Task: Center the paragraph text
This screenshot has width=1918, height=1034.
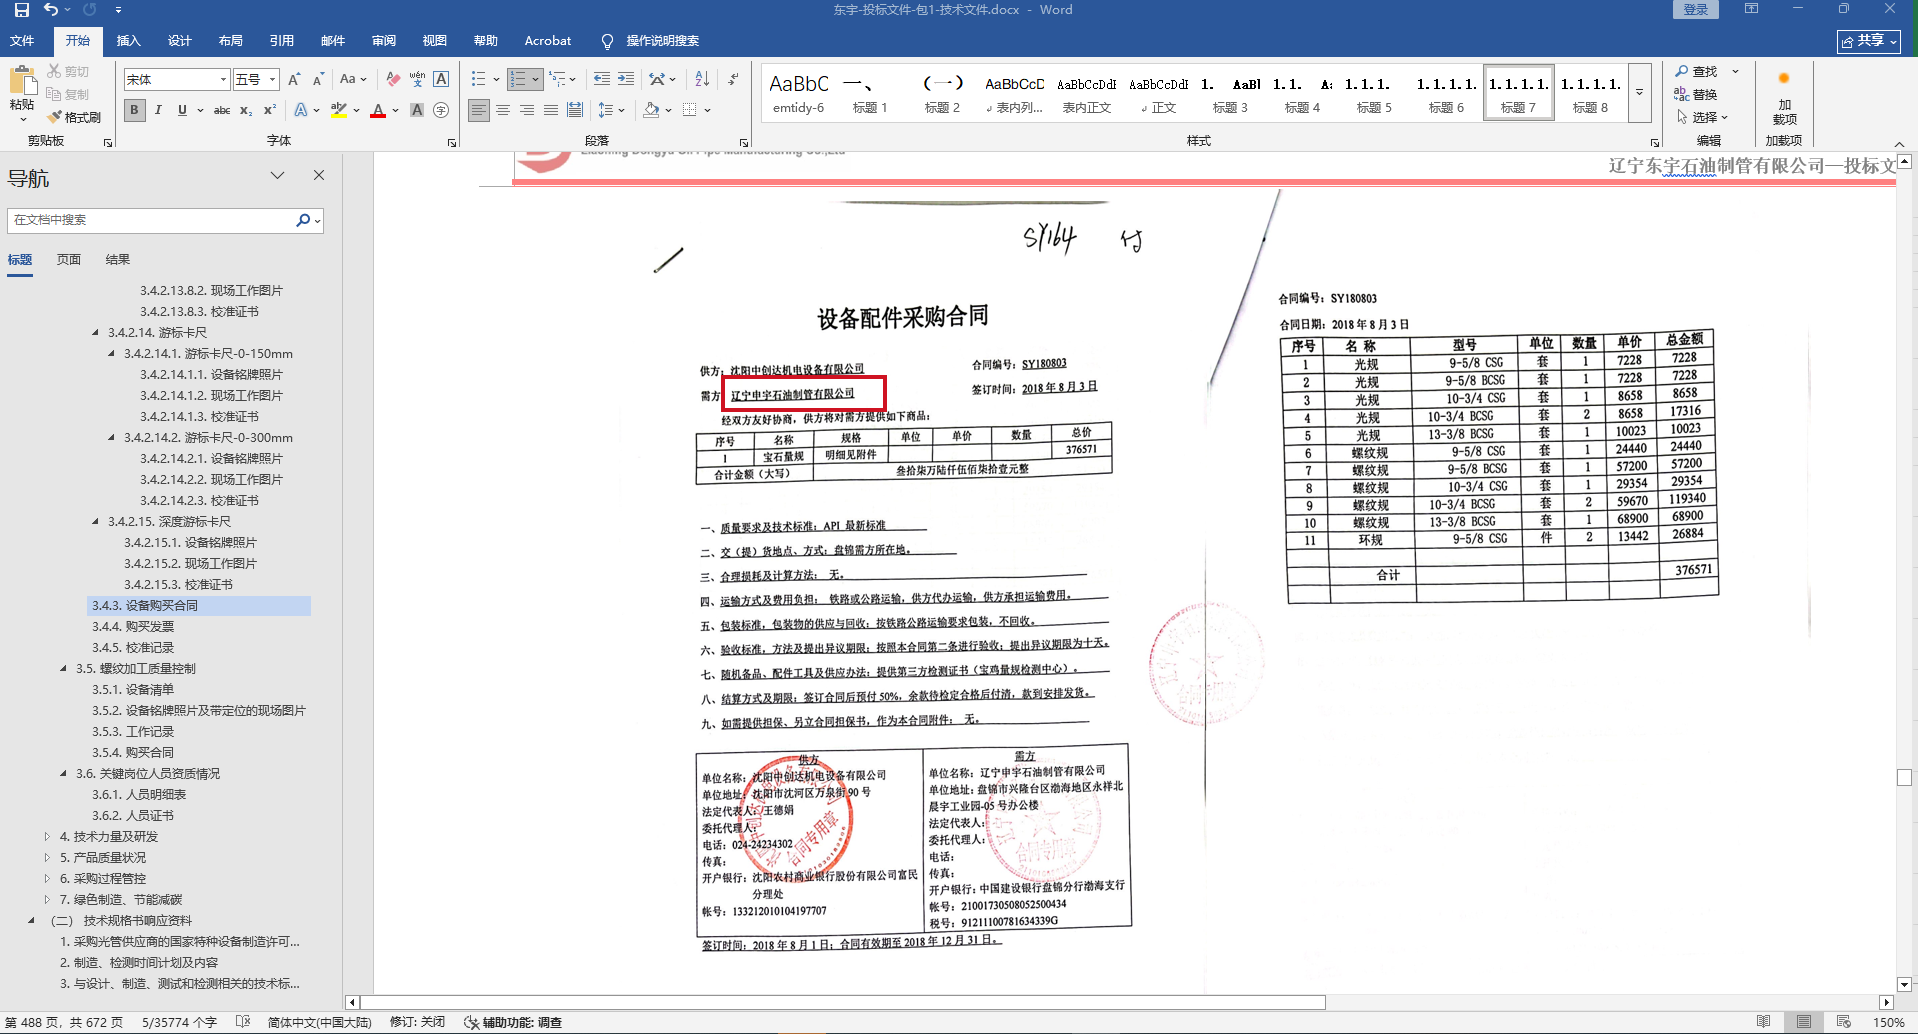Action: (x=503, y=110)
